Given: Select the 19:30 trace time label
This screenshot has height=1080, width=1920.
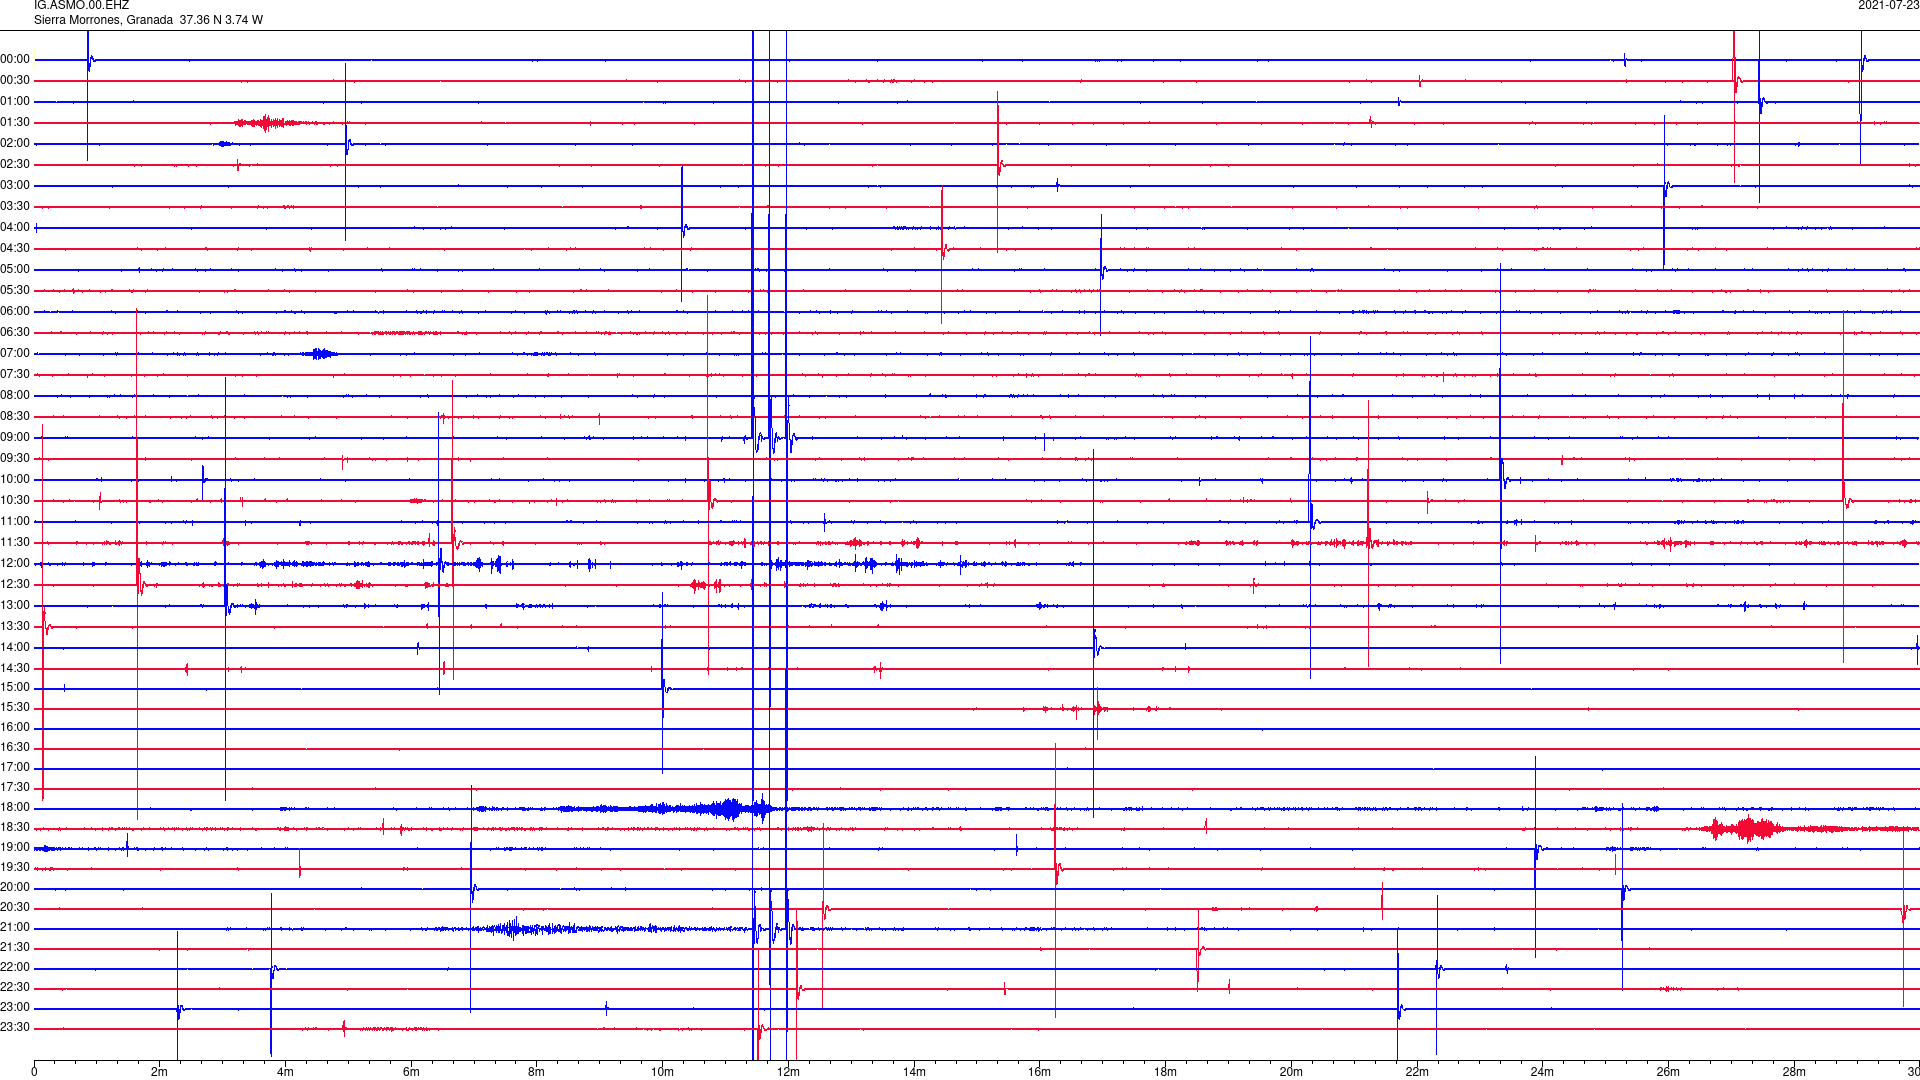Looking at the screenshot, I should (x=15, y=868).
